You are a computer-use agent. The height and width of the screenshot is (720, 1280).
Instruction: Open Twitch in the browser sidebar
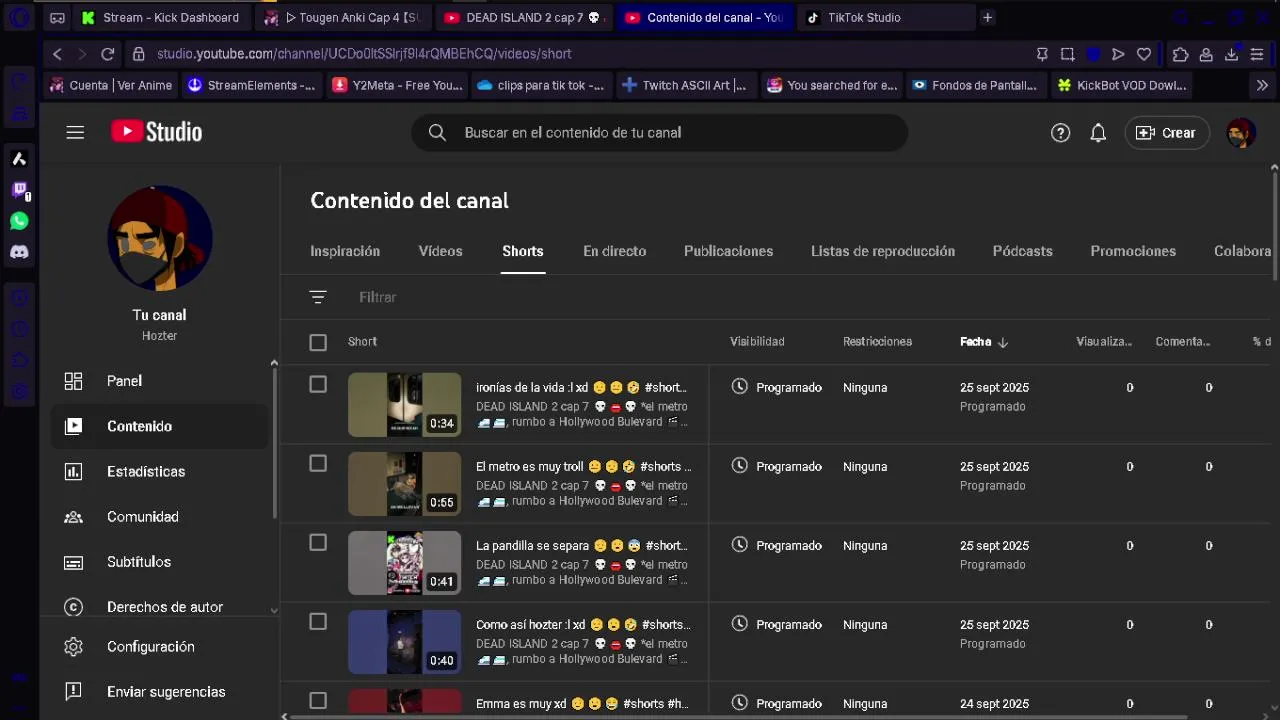[19, 190]
